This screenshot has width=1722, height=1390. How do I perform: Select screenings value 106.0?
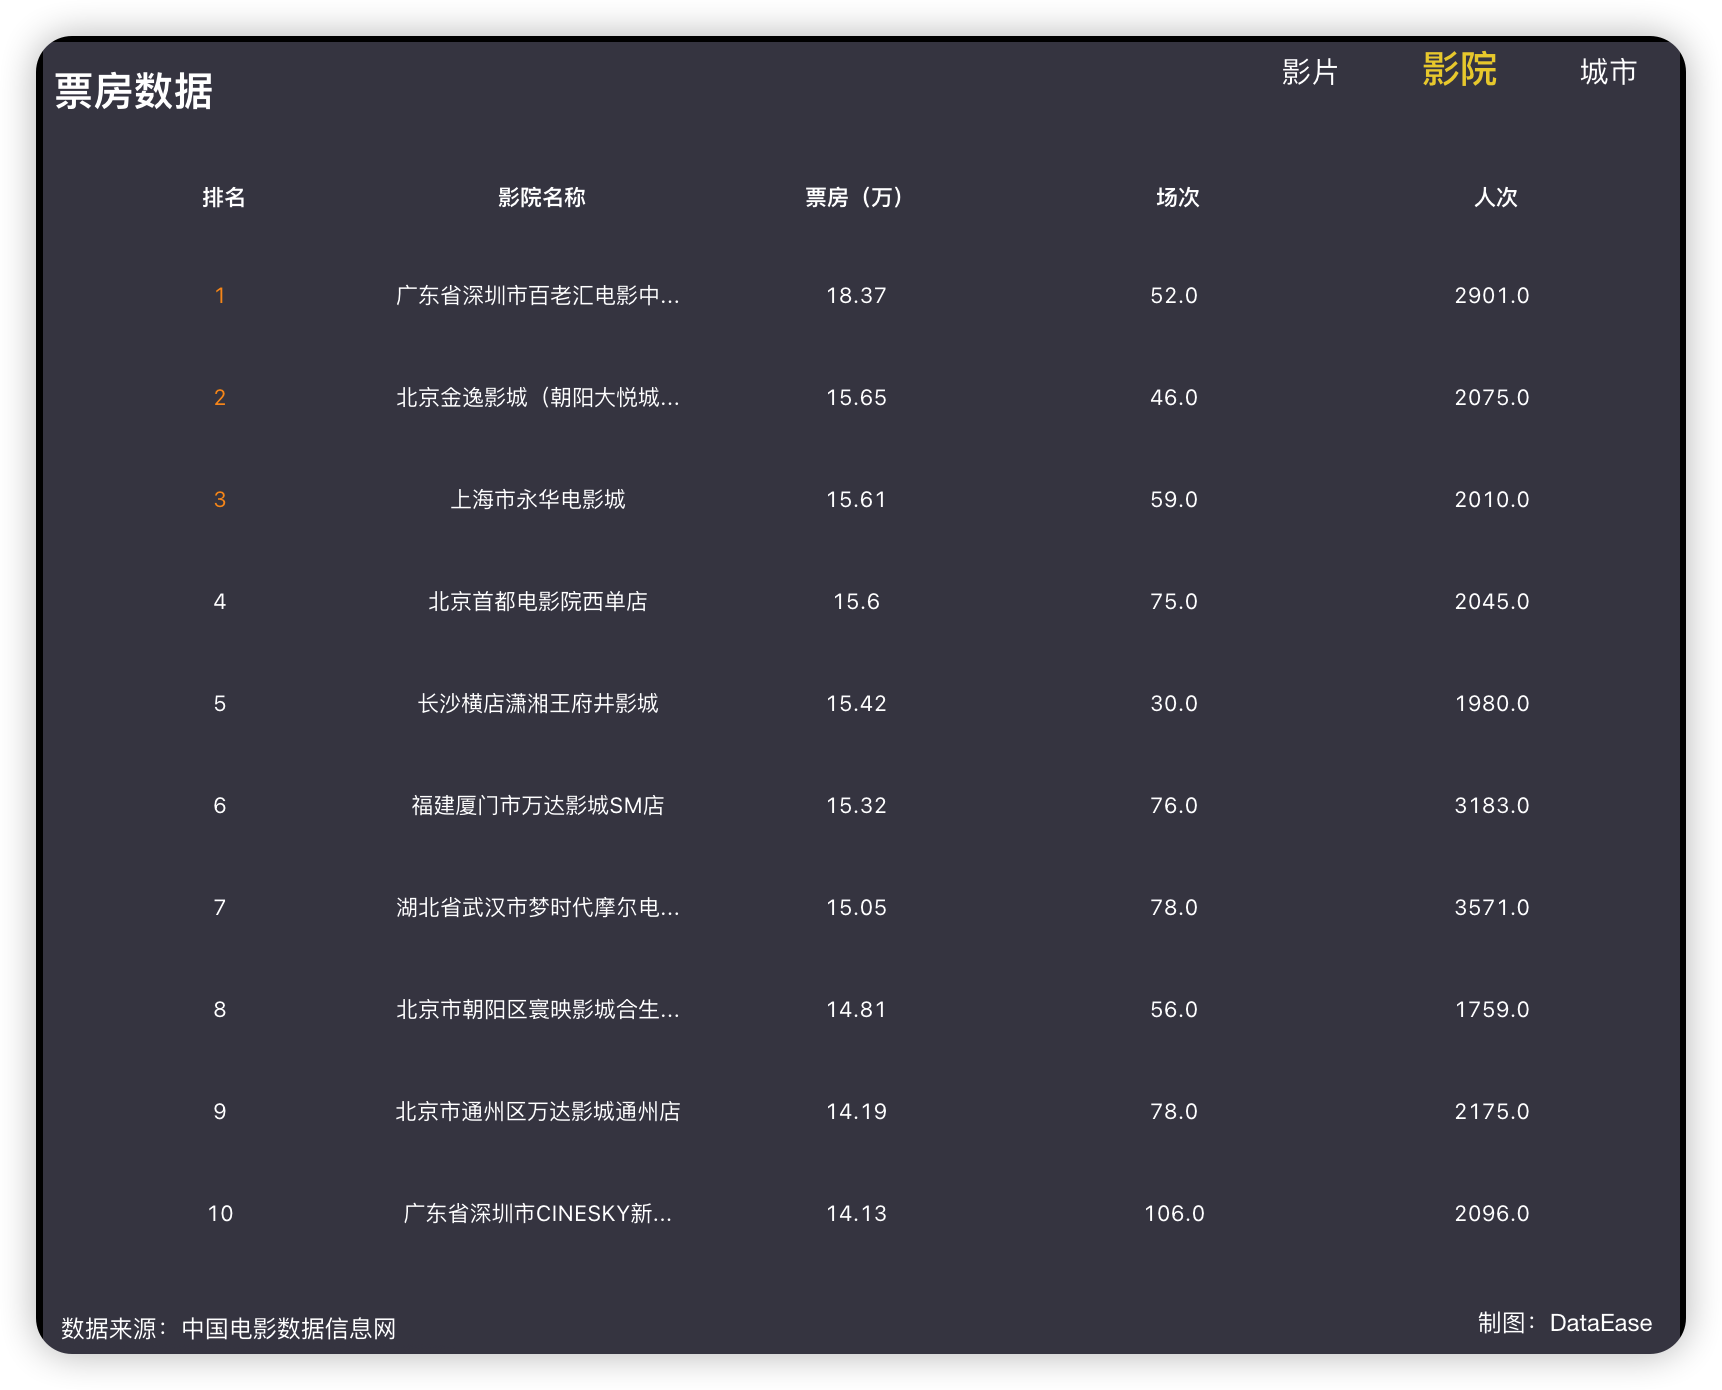tap(1174, 1214)
